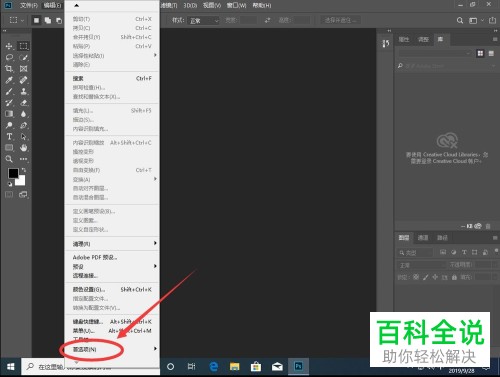Select the Brush tool

point(9,91)
